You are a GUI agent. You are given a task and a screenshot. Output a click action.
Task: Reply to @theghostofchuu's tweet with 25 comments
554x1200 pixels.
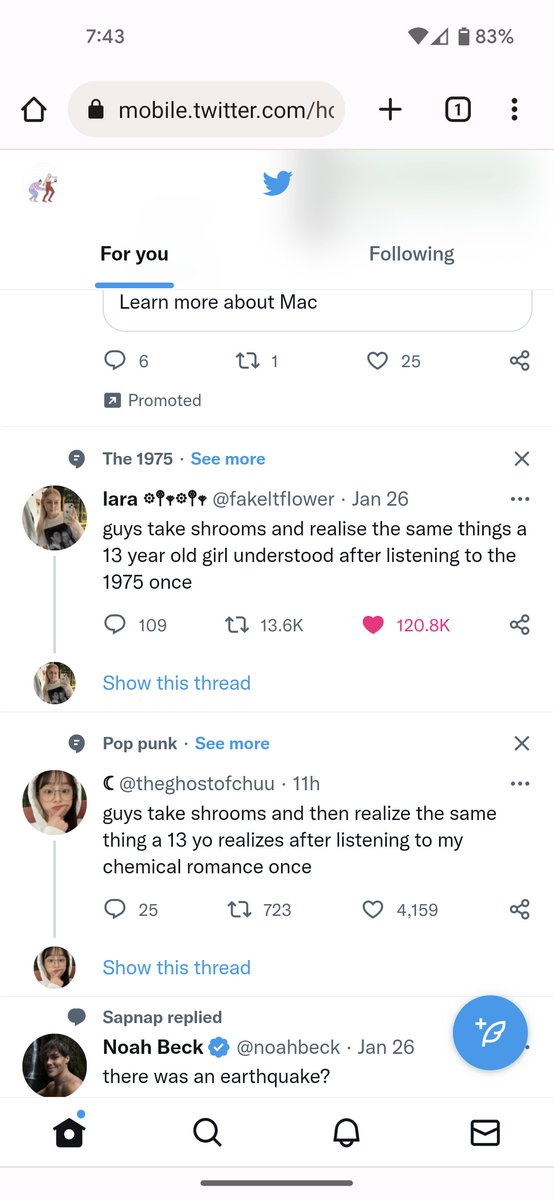pos(116,909)
